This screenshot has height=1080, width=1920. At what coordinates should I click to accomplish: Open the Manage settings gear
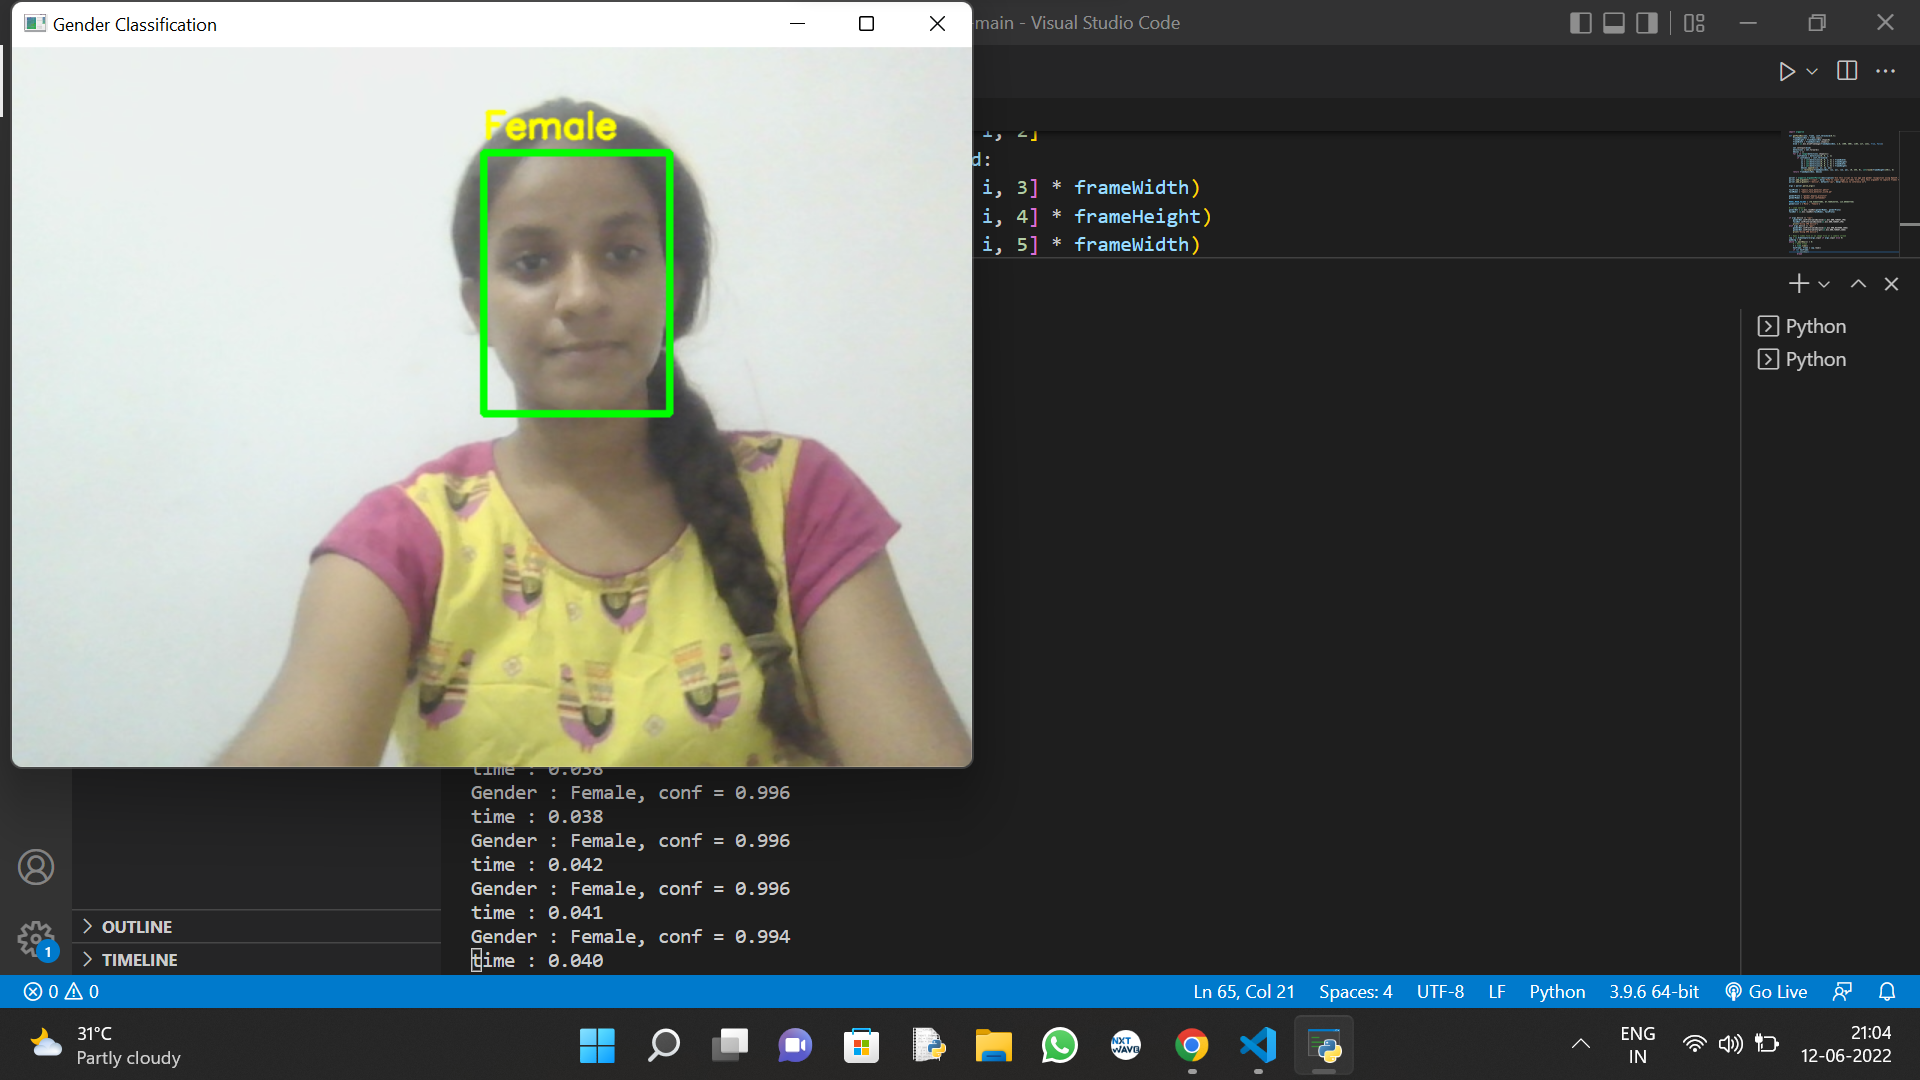pos(36,940)
